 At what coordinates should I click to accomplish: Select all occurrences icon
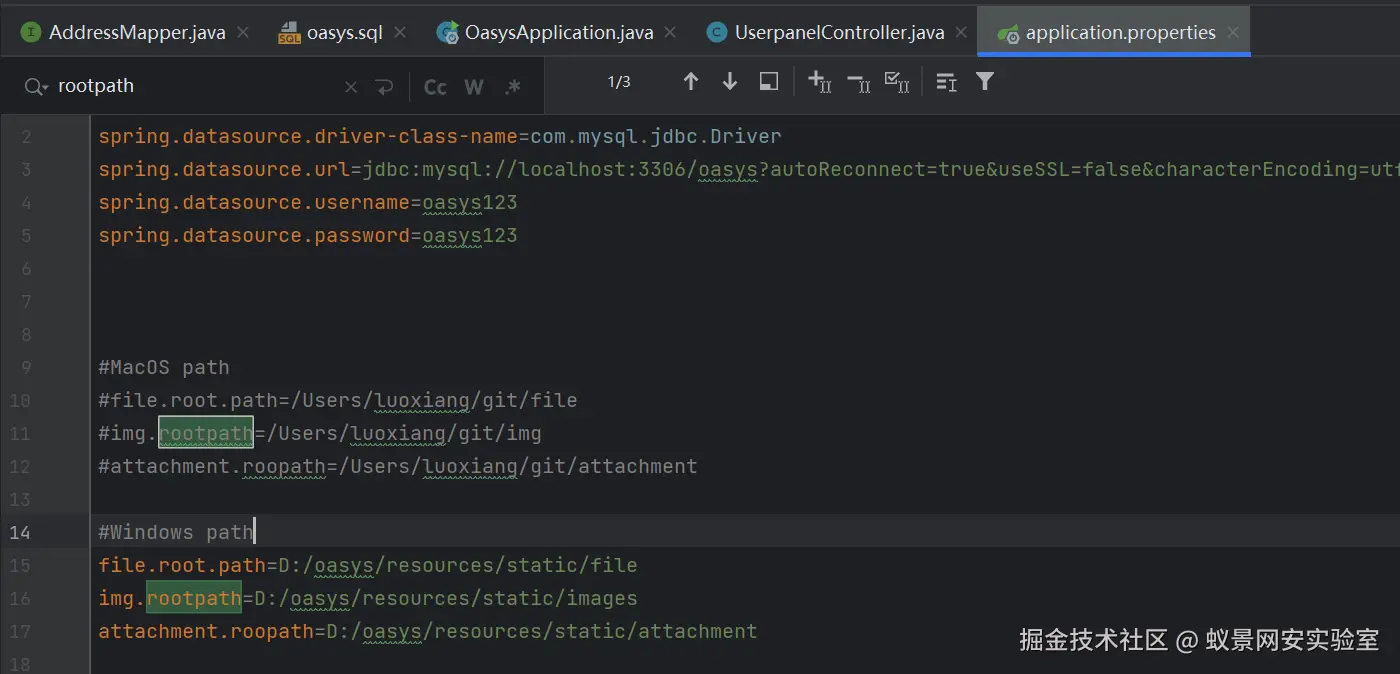[x=897, y=82]
